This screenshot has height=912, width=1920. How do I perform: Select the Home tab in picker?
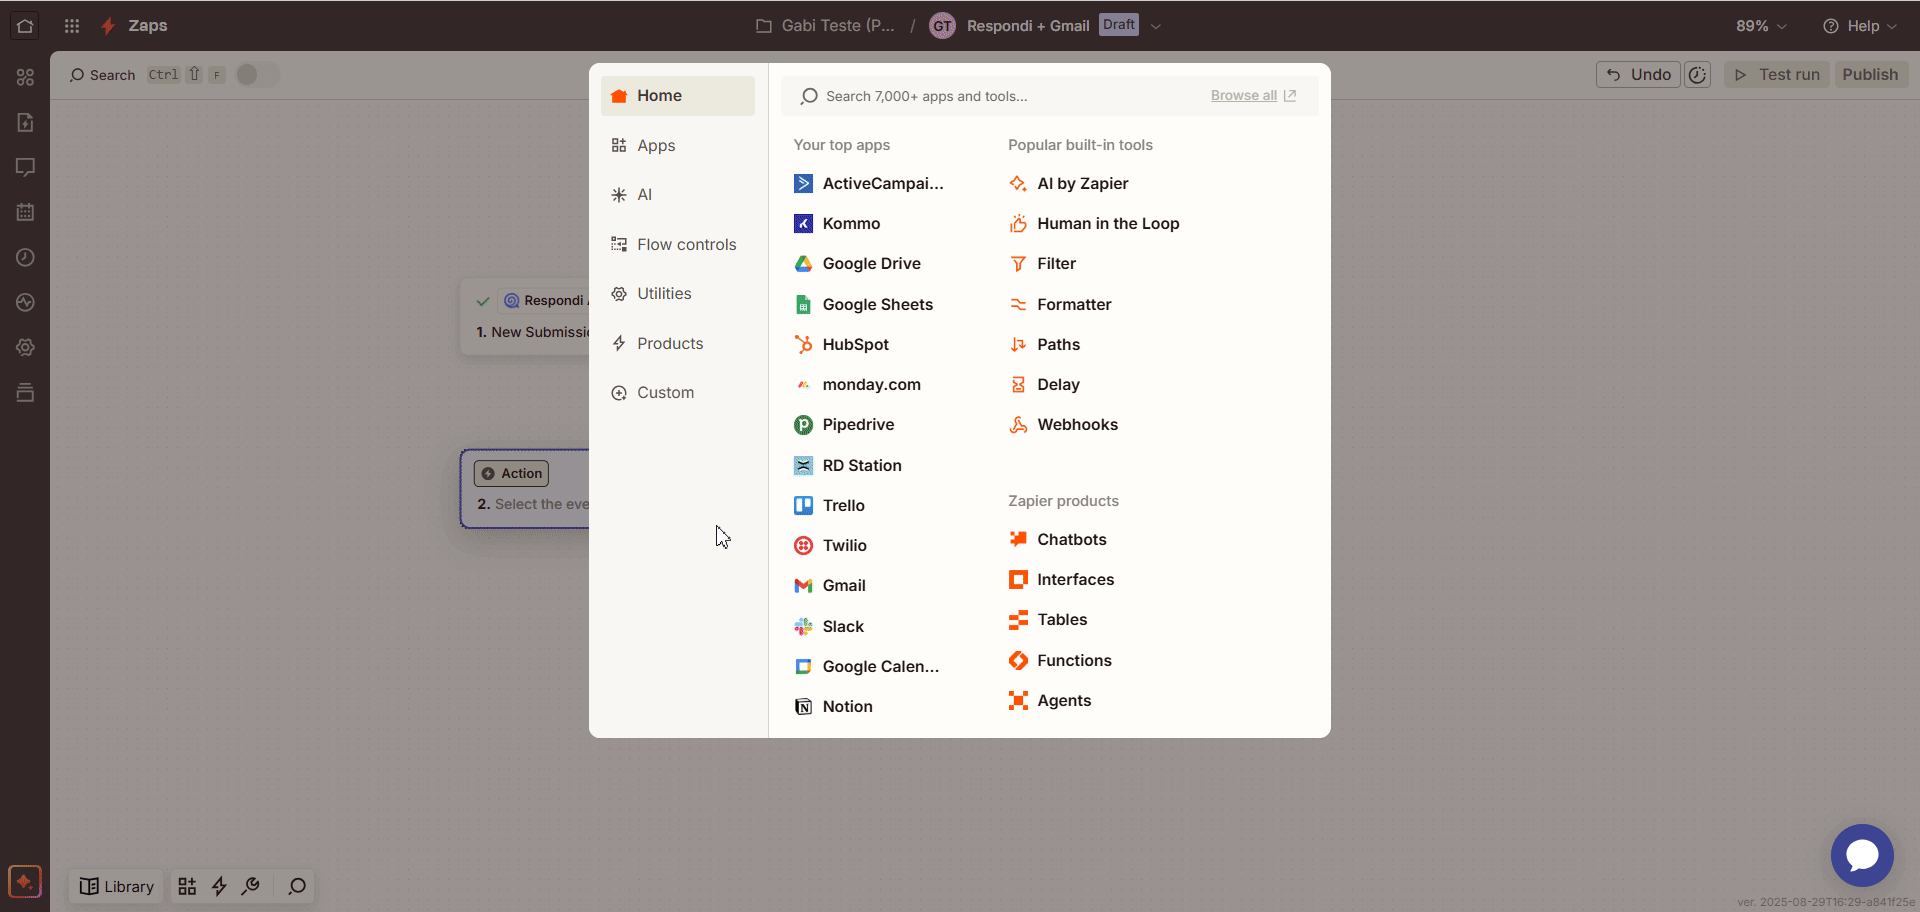point(678,96)
